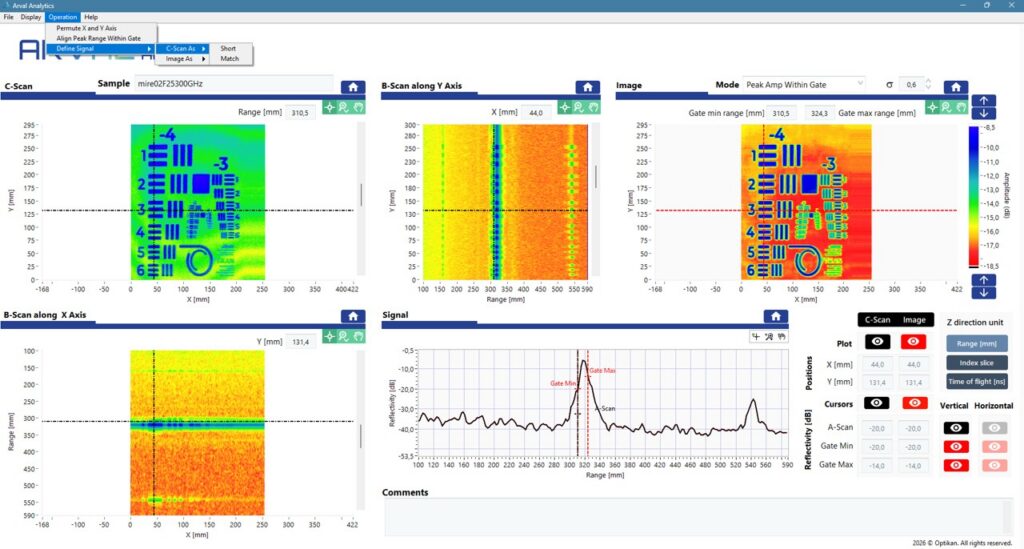Select the crosshair cursor tool in C-Scan panel

click(330, 108)
